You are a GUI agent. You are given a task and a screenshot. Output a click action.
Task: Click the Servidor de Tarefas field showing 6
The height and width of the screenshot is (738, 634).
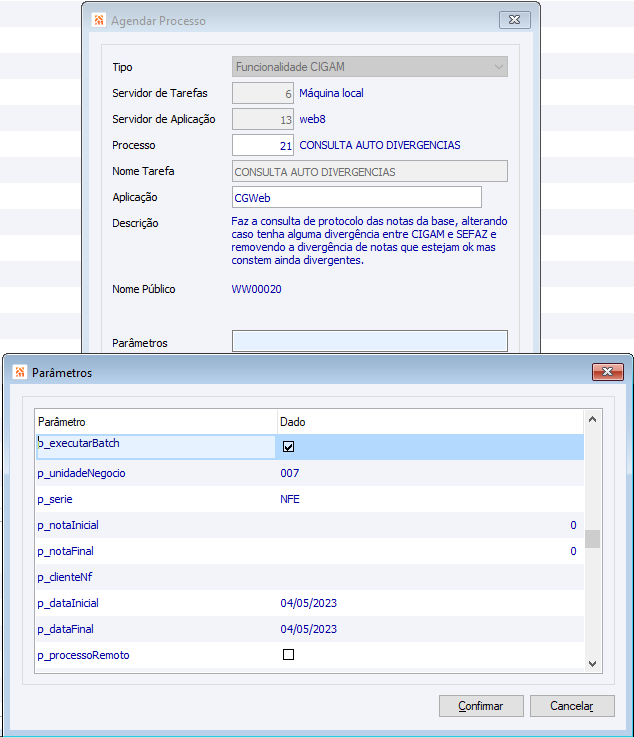pyautogui.click(x=263, y=93)
